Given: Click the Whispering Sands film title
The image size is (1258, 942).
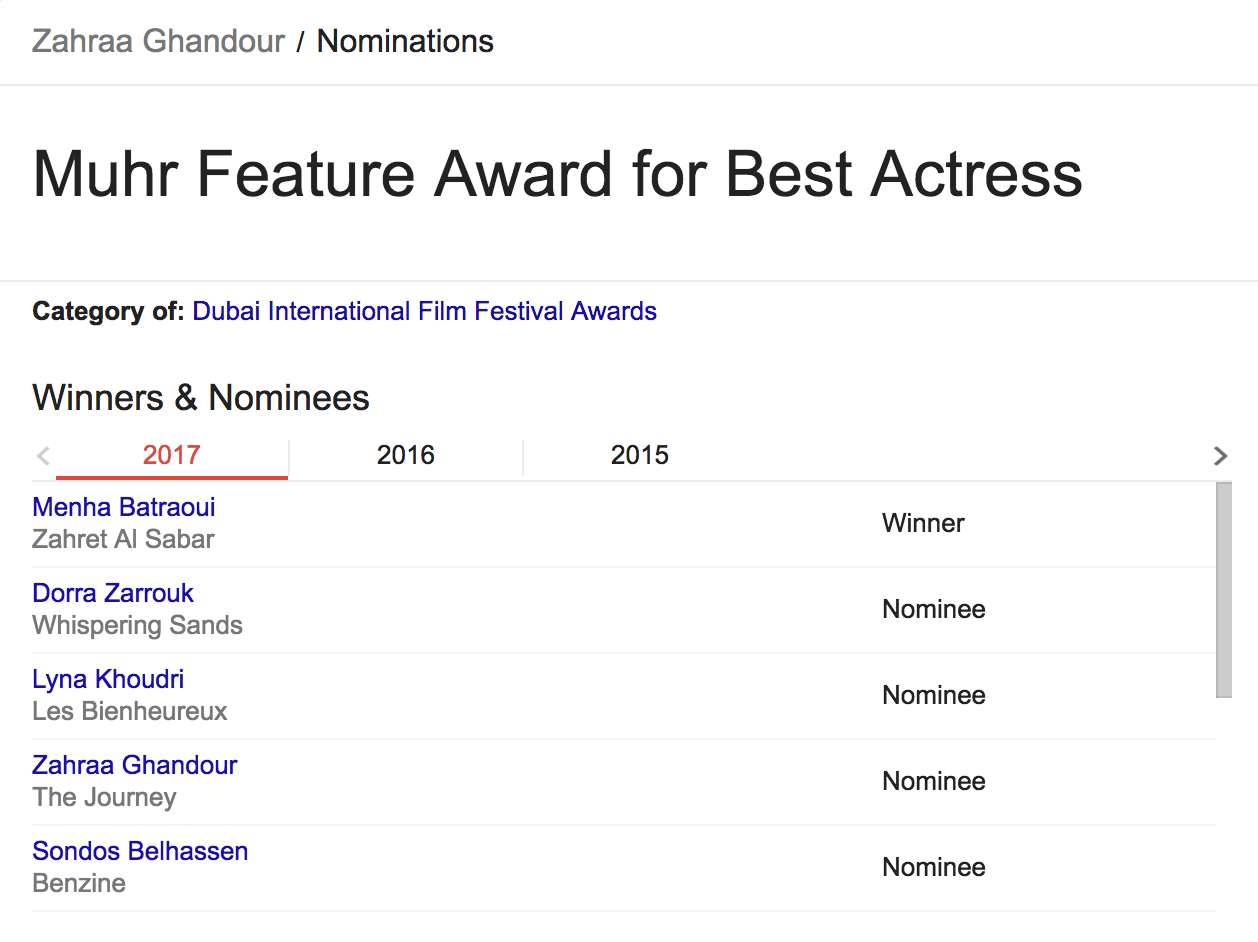Looking at the screenshot, I should pyautogui.click(x=138, y=625).
